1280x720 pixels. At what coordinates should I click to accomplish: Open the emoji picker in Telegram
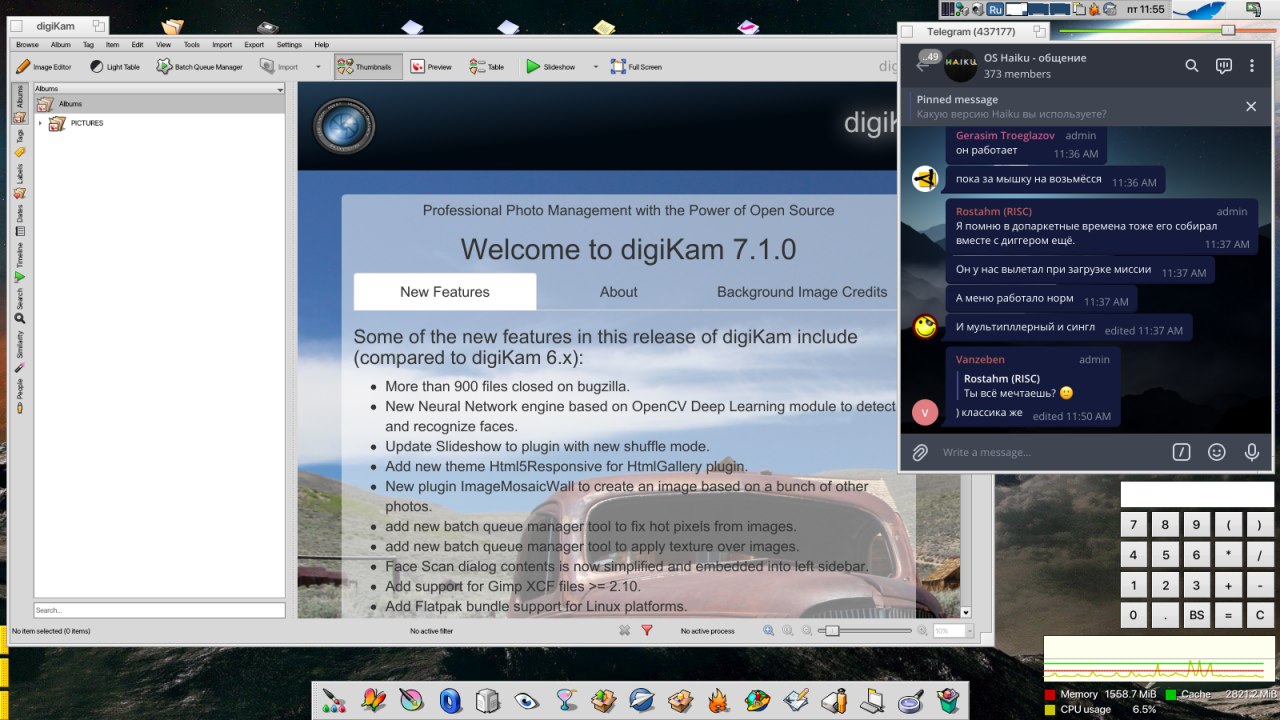click(1217, 452)
